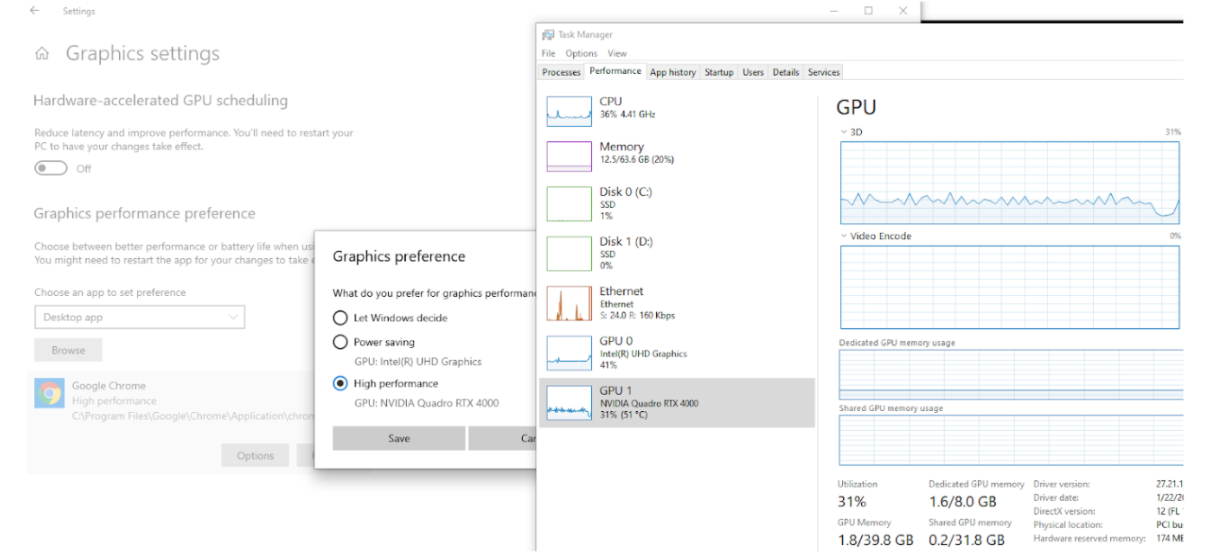
Task: Click the Google Chrome app icon
Action: pyautogui.click(x=48, y=395)
